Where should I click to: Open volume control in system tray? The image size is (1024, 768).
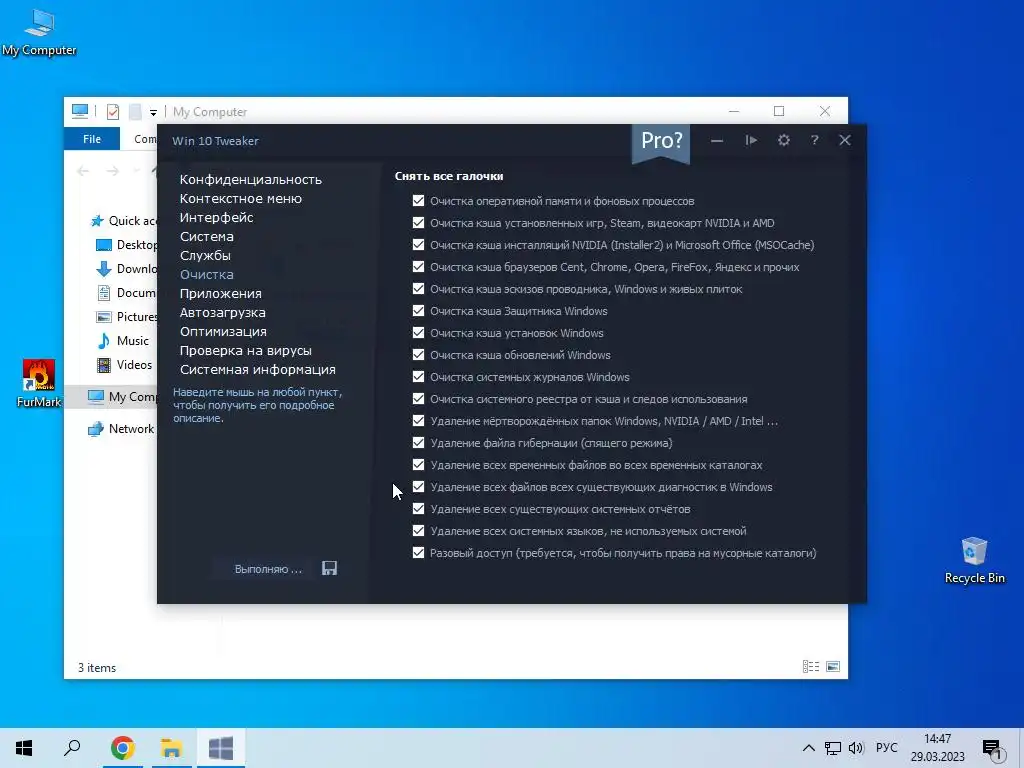click(856, 748)
